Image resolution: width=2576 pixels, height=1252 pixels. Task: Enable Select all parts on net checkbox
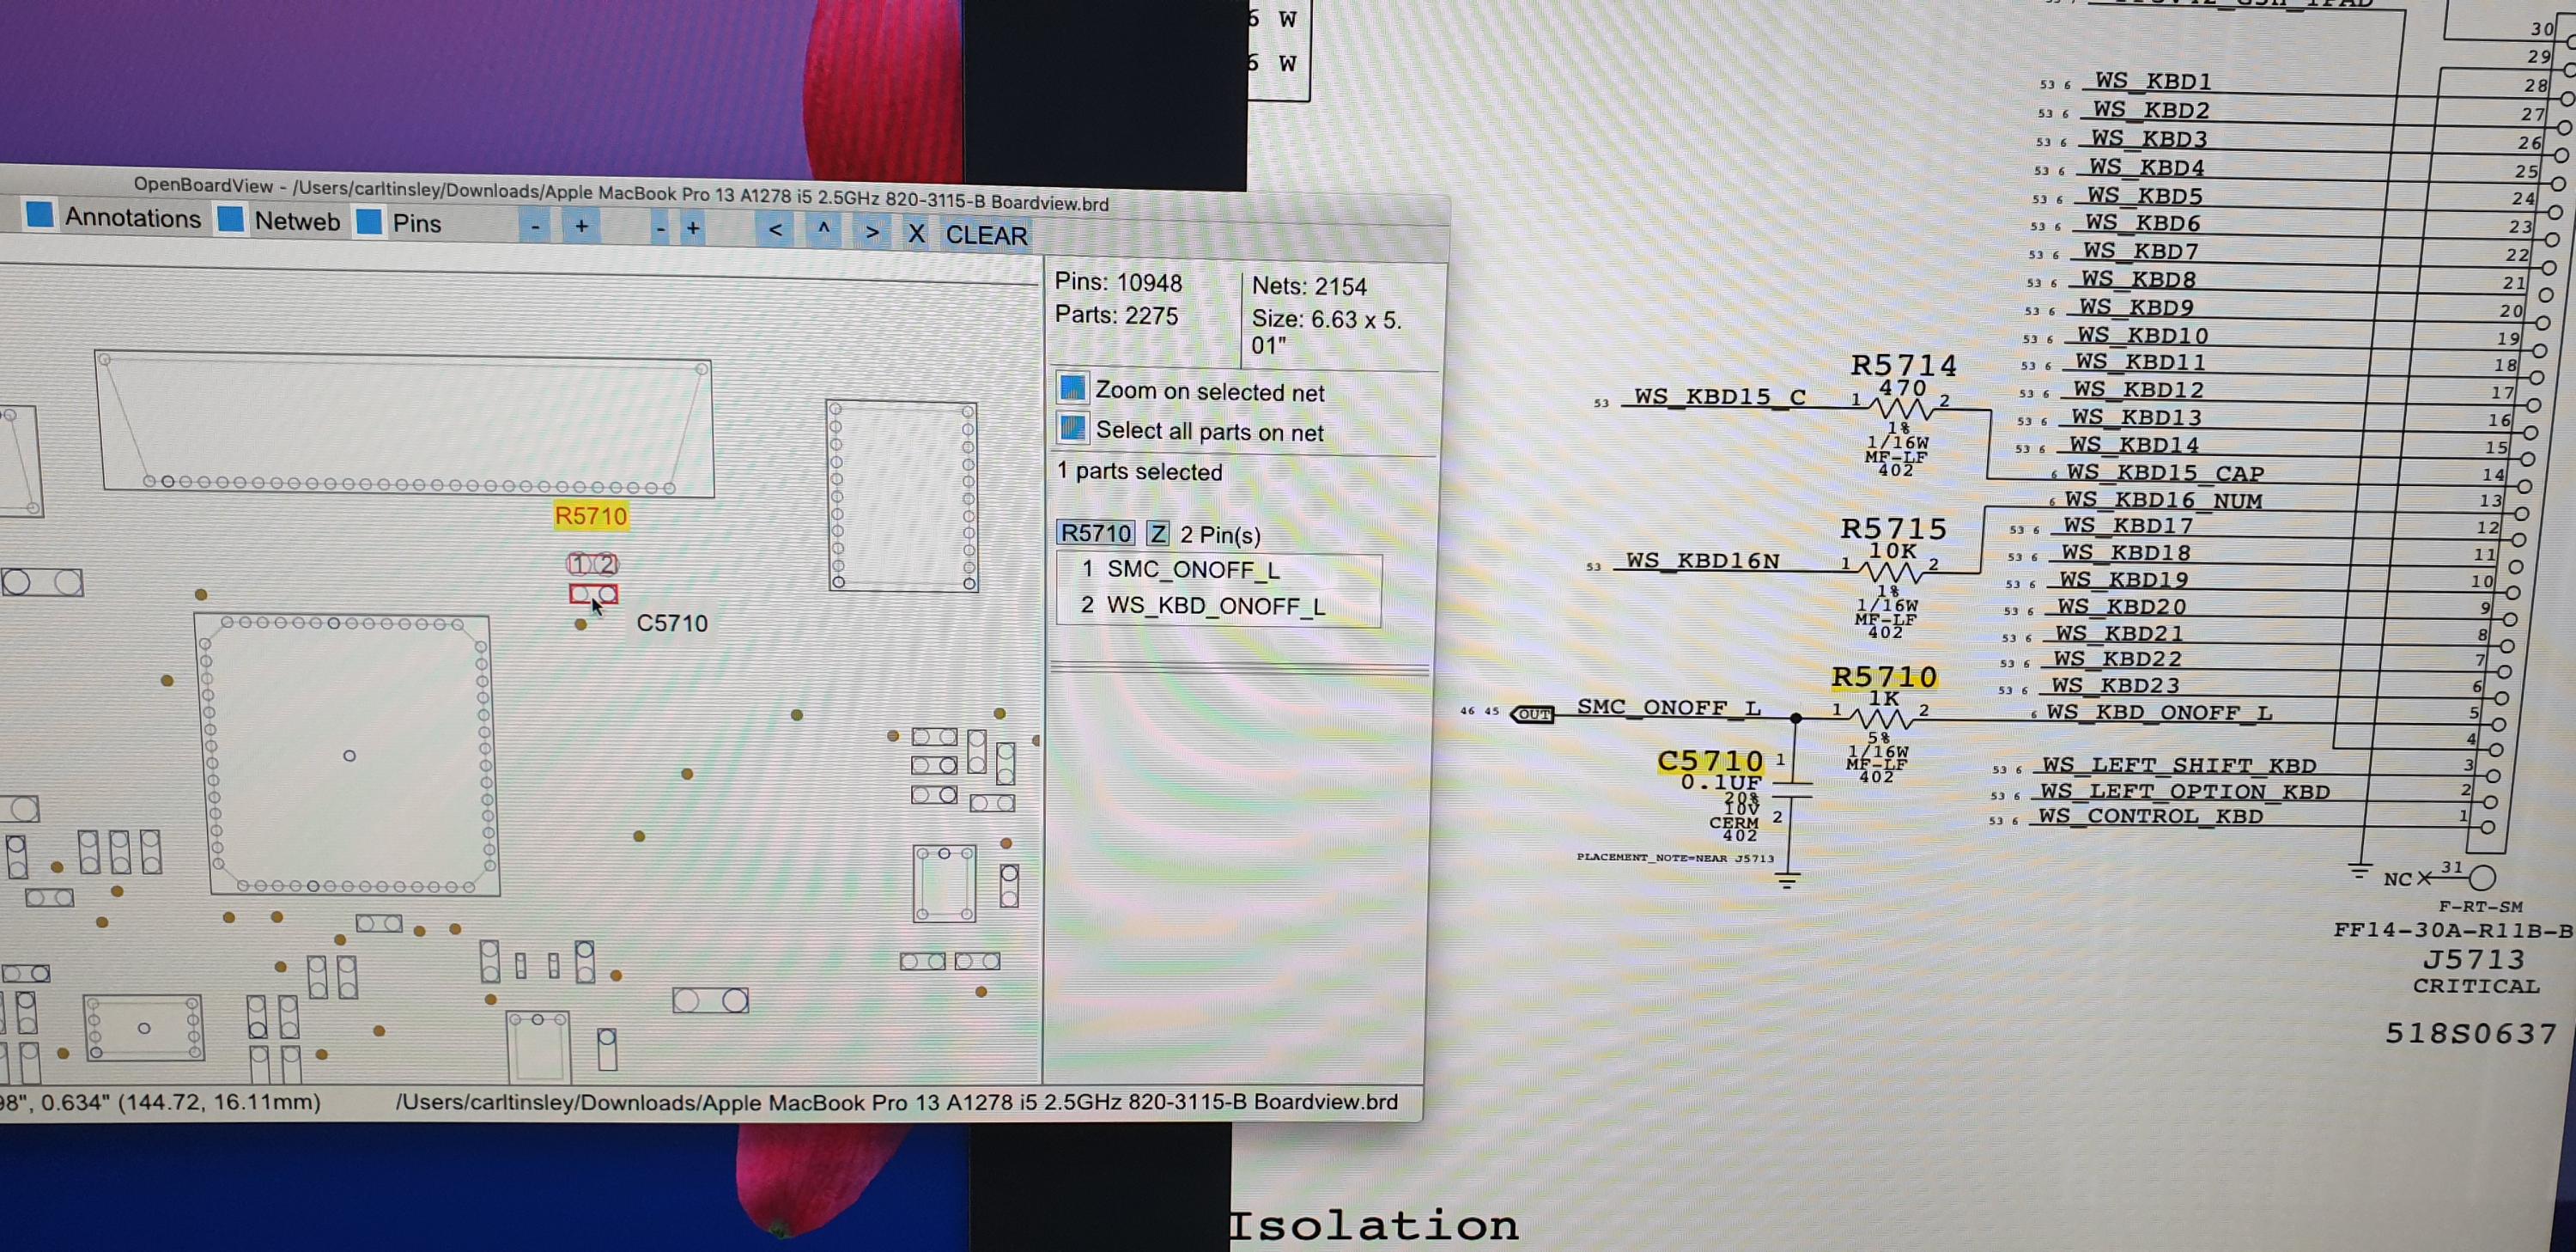[1073, 428]
